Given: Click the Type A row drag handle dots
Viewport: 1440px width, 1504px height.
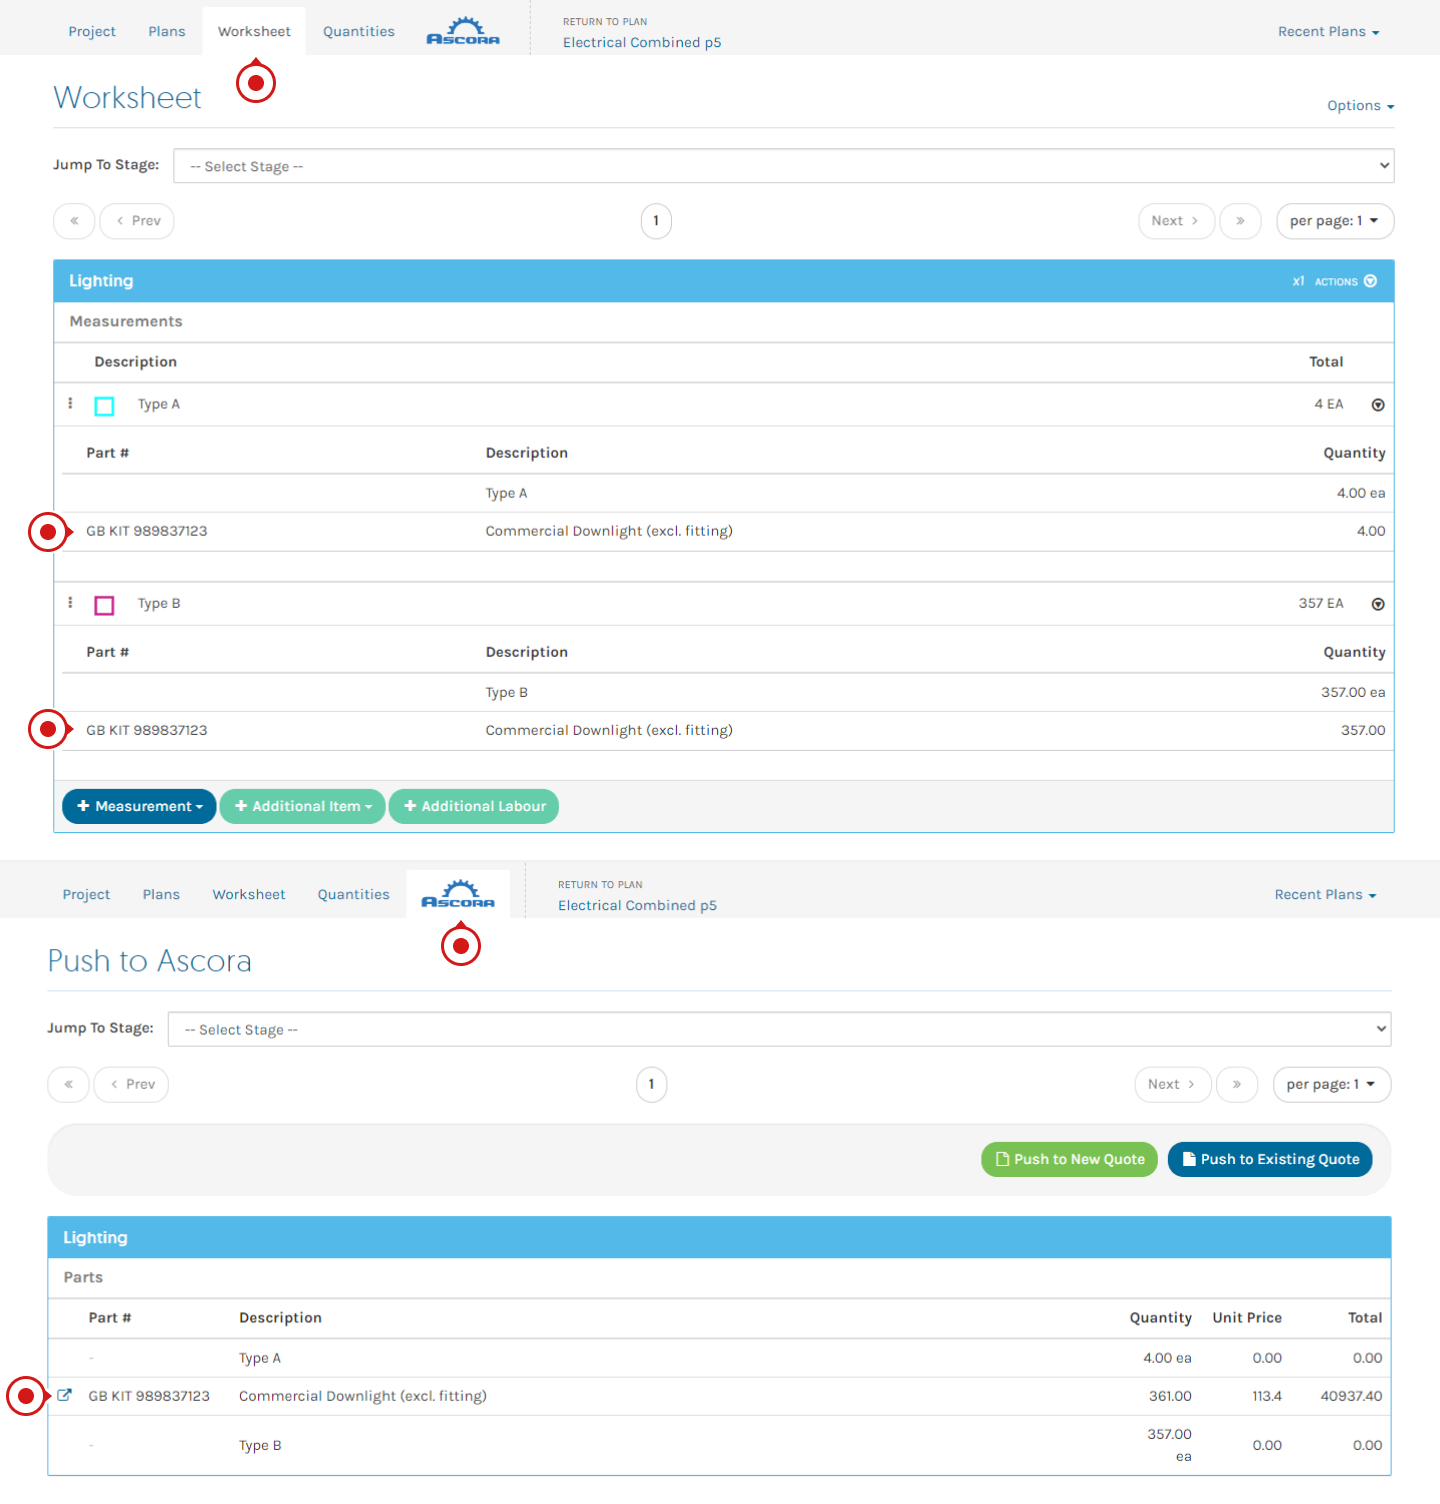Looking at the screenshot, I should click(x=70, y=403).
